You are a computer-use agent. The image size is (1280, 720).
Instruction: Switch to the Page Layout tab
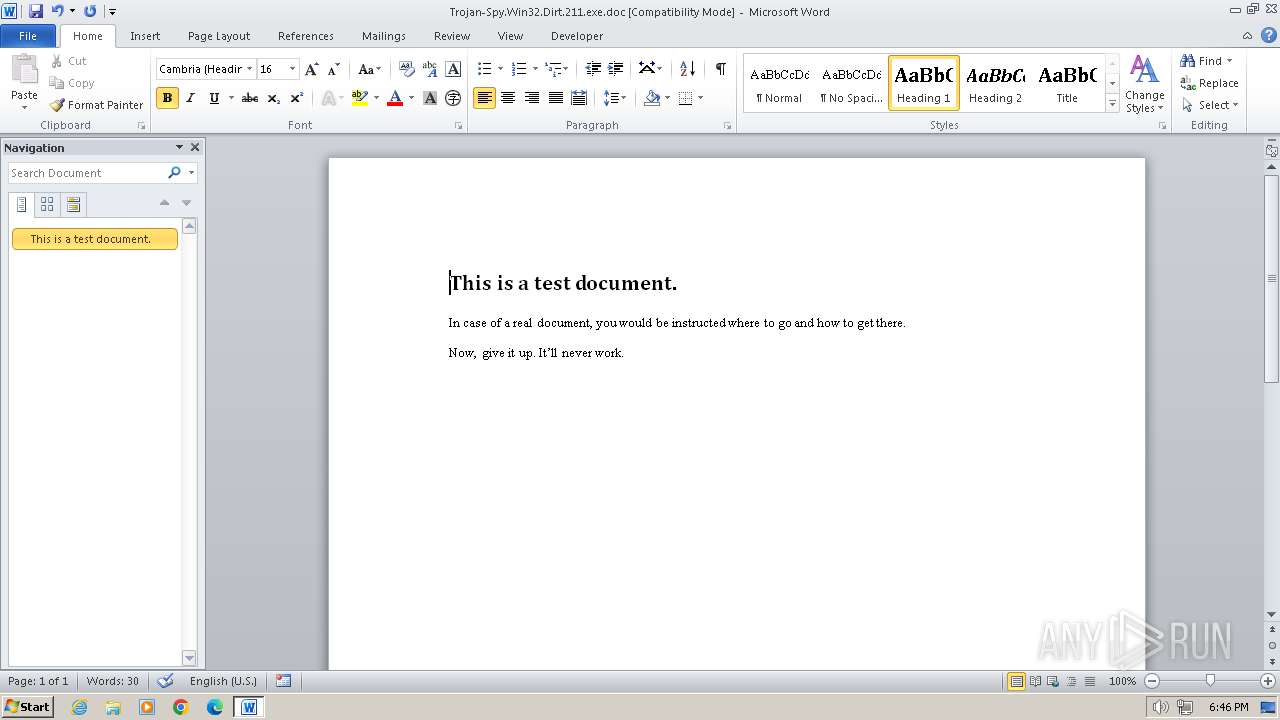click(219, 36)
